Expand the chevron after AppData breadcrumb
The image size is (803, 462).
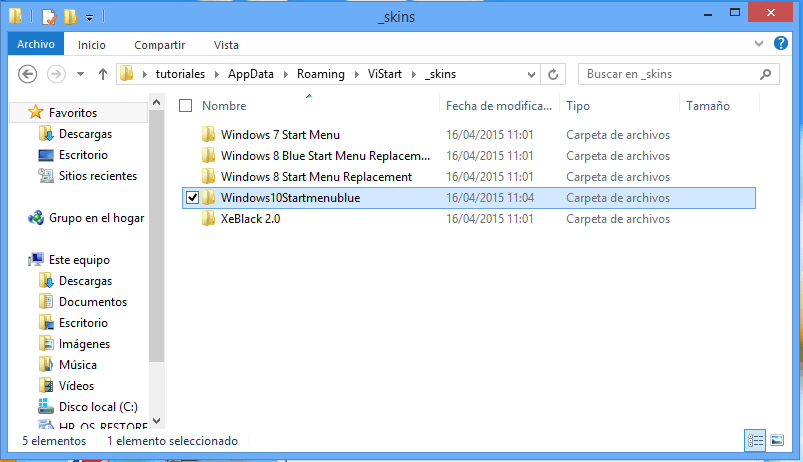(x=286, y=75)
